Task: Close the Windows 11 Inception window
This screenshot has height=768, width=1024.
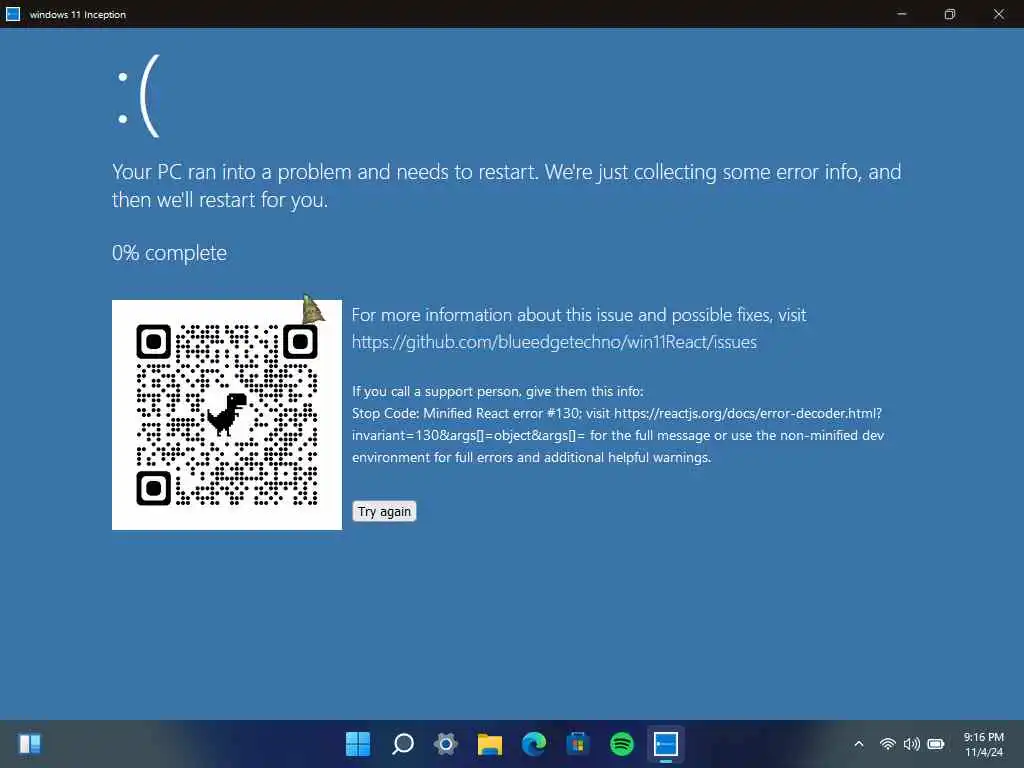Action: click(999, 14)
